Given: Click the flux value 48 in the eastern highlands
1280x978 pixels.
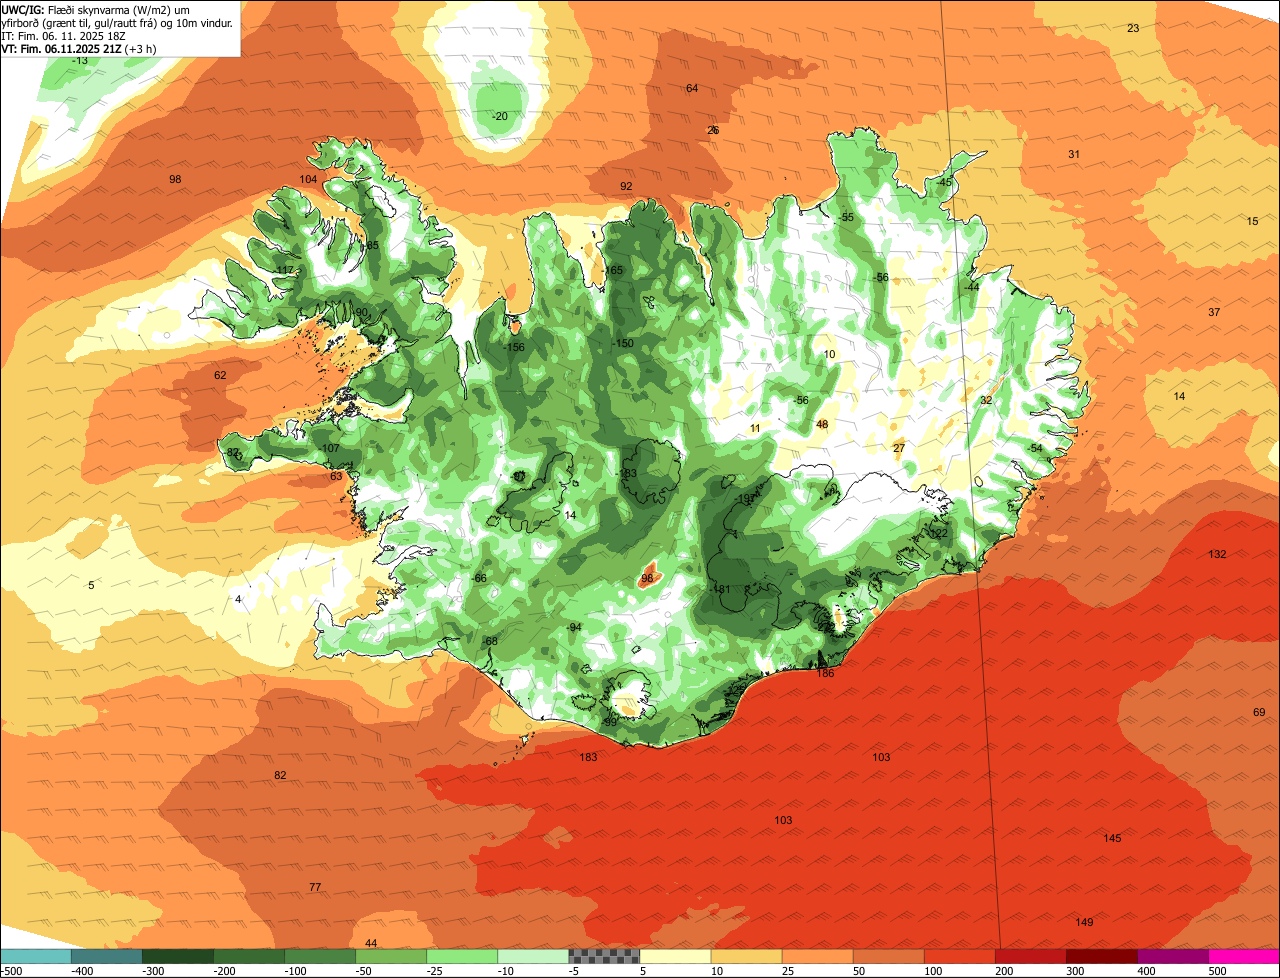Looking at the screenshot, I should tap(822, 425).
